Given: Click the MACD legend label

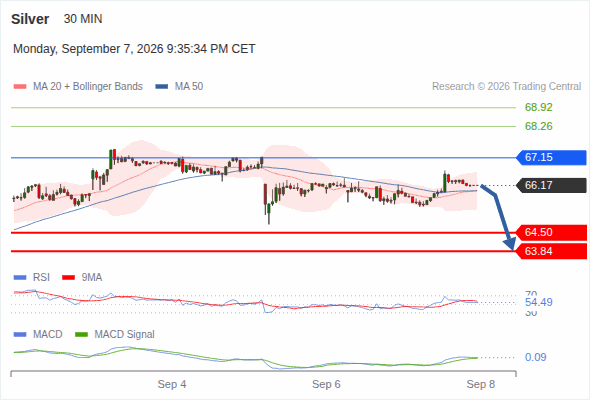Looking at the screenshot, I should [x=48, y=335].
